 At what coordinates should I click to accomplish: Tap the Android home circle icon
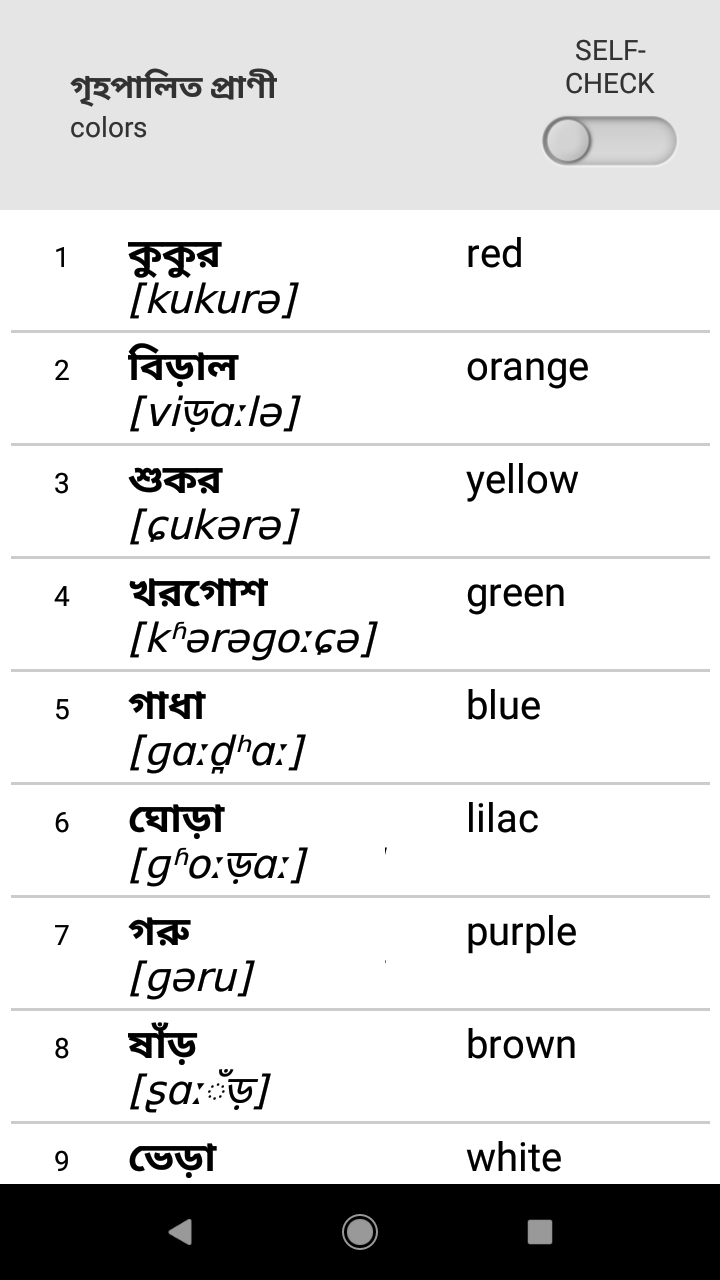click(360, 1234)
